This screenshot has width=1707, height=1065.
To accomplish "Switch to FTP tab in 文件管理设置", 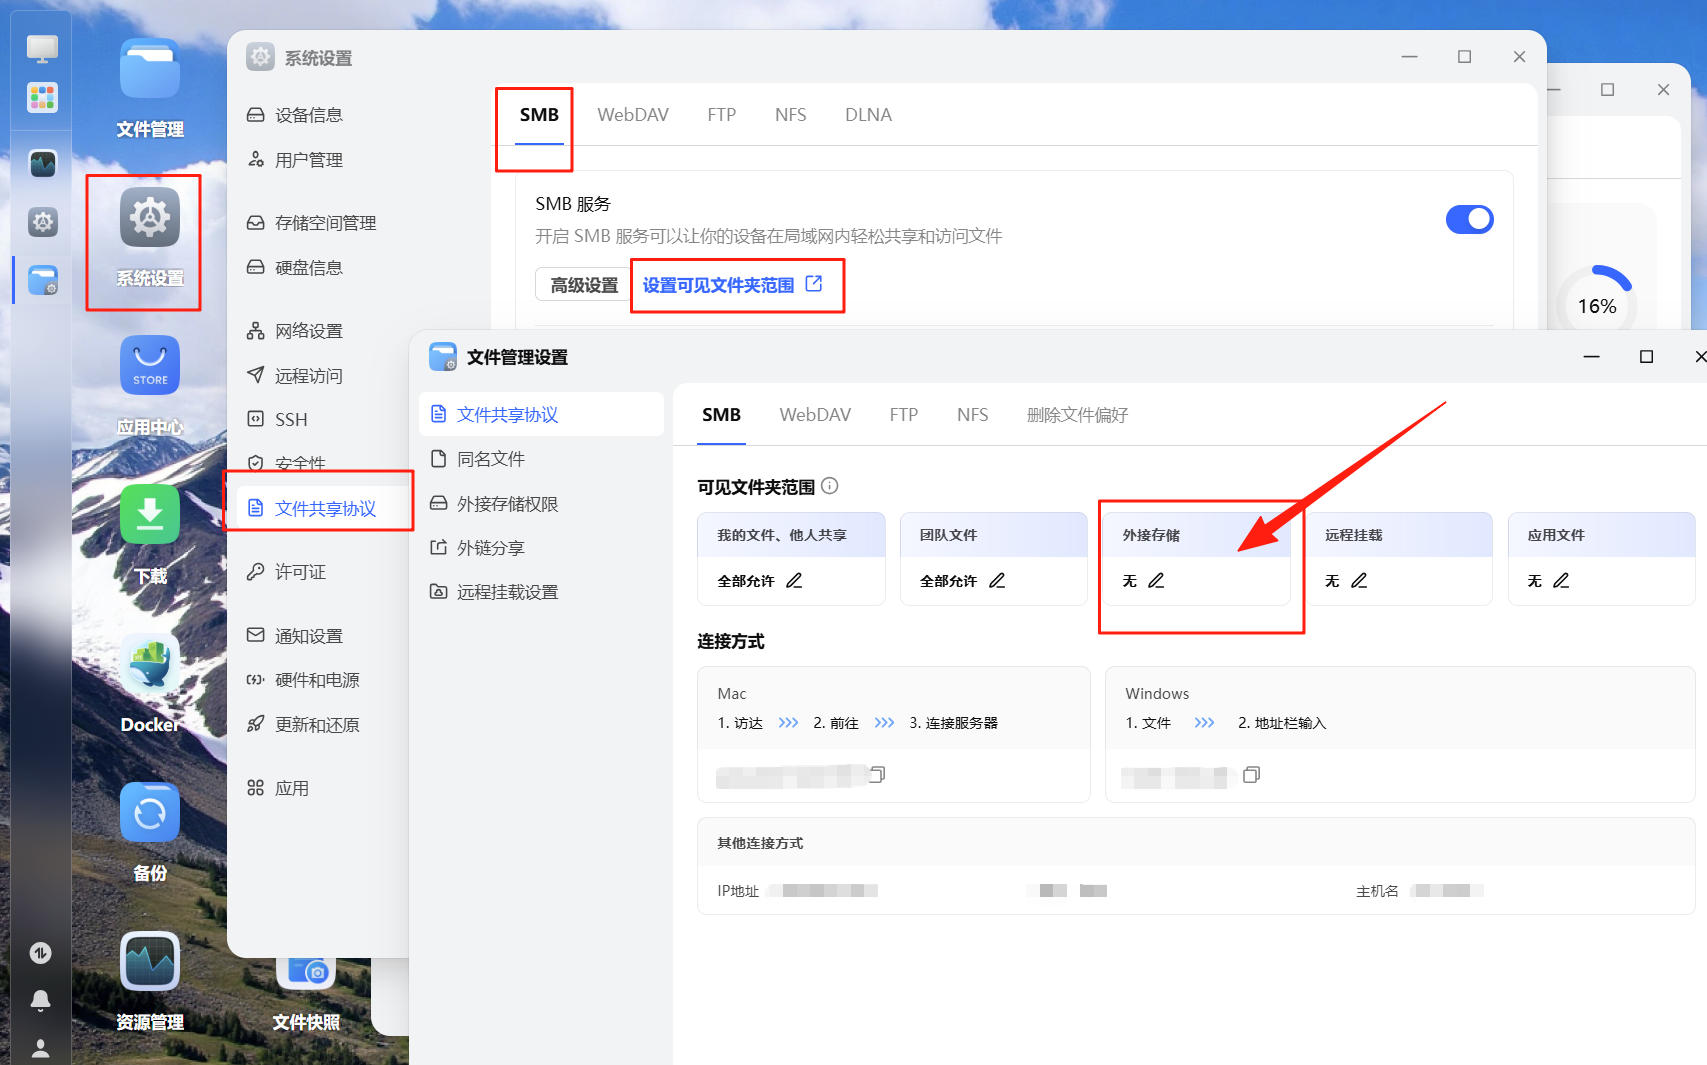I will coord(903,415).
